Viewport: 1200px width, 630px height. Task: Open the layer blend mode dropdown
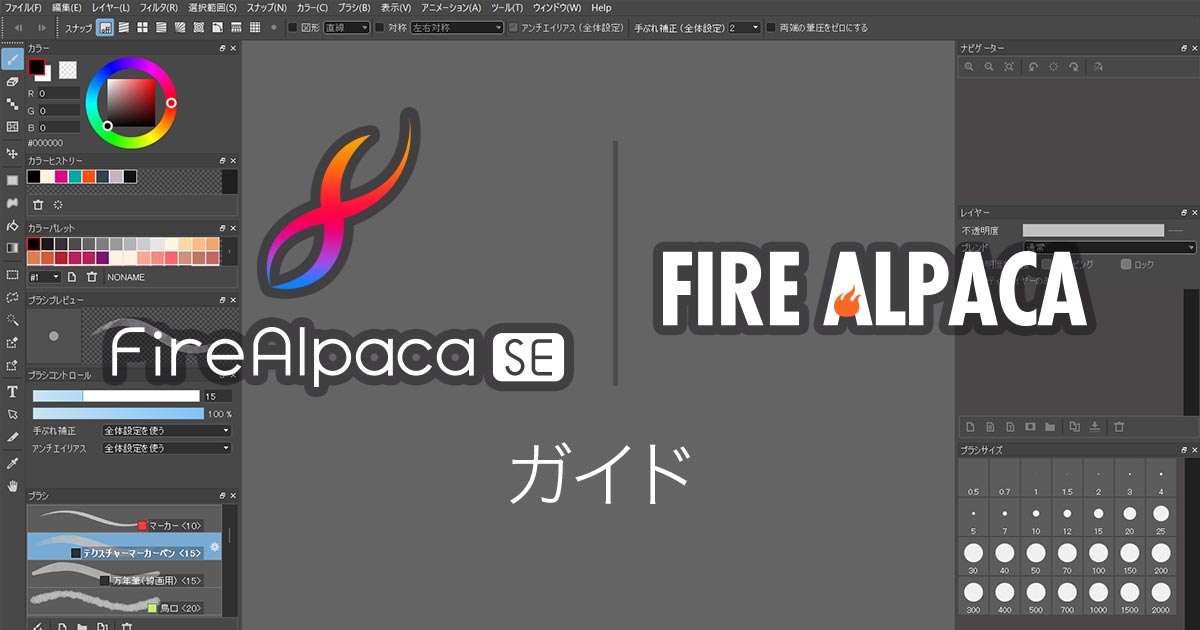point(1110,246)
